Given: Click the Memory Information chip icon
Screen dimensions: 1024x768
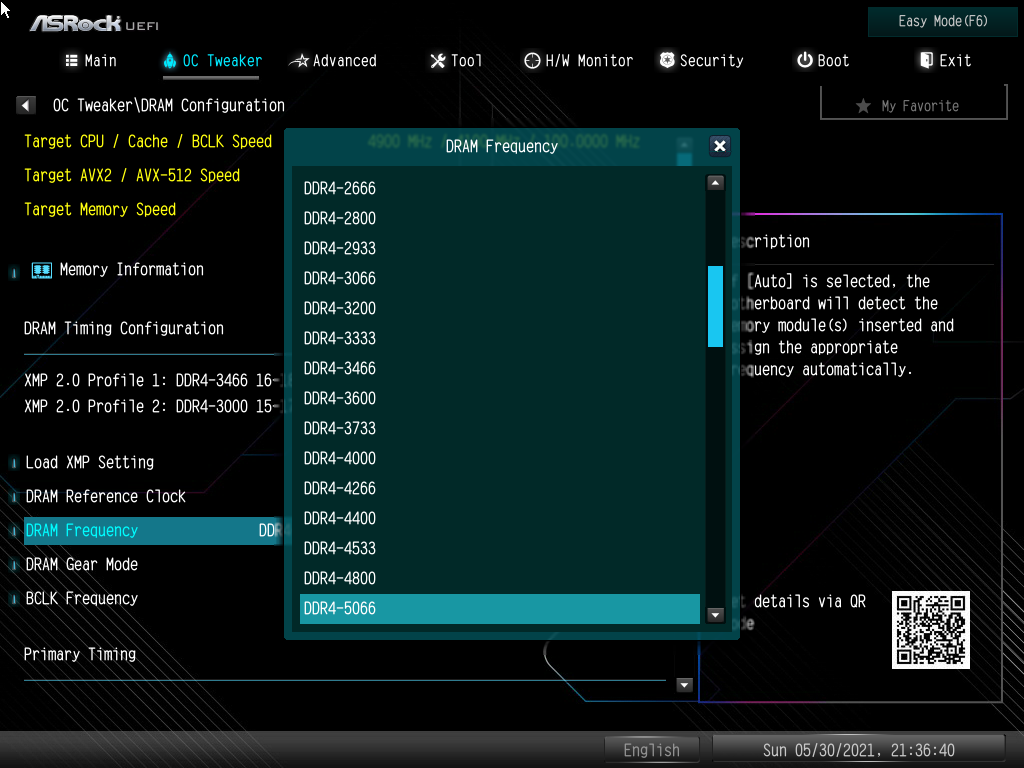Looking at the screenshot, I should pos(42,270).
